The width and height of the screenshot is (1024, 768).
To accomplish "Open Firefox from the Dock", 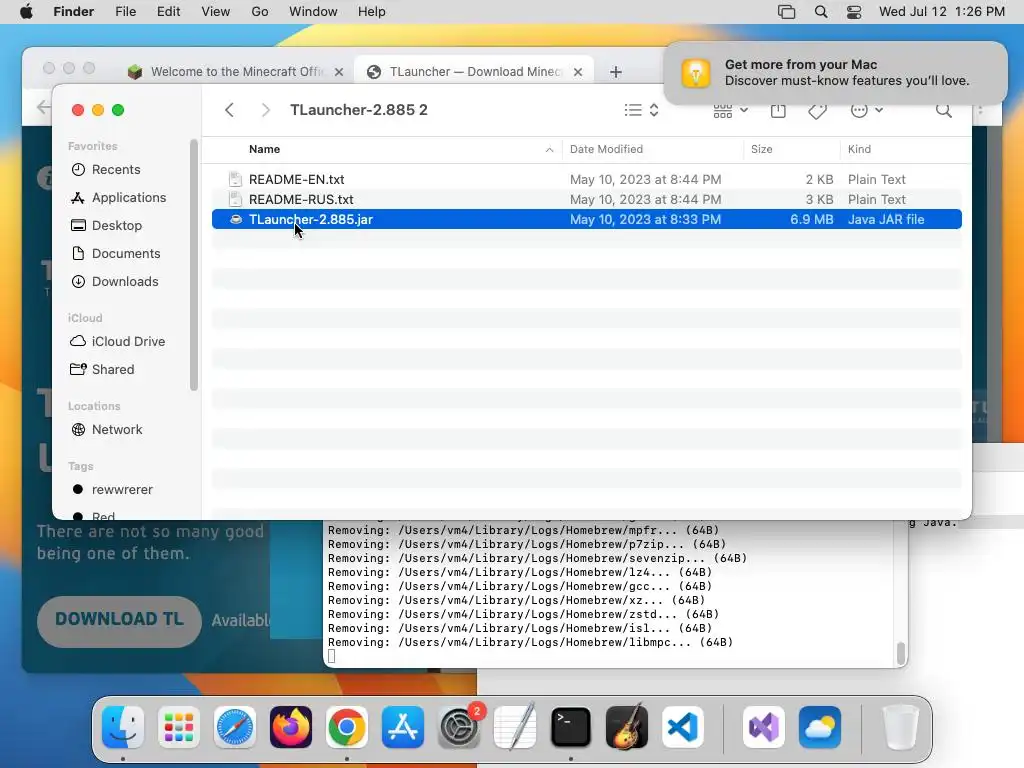I will [291, 727].
